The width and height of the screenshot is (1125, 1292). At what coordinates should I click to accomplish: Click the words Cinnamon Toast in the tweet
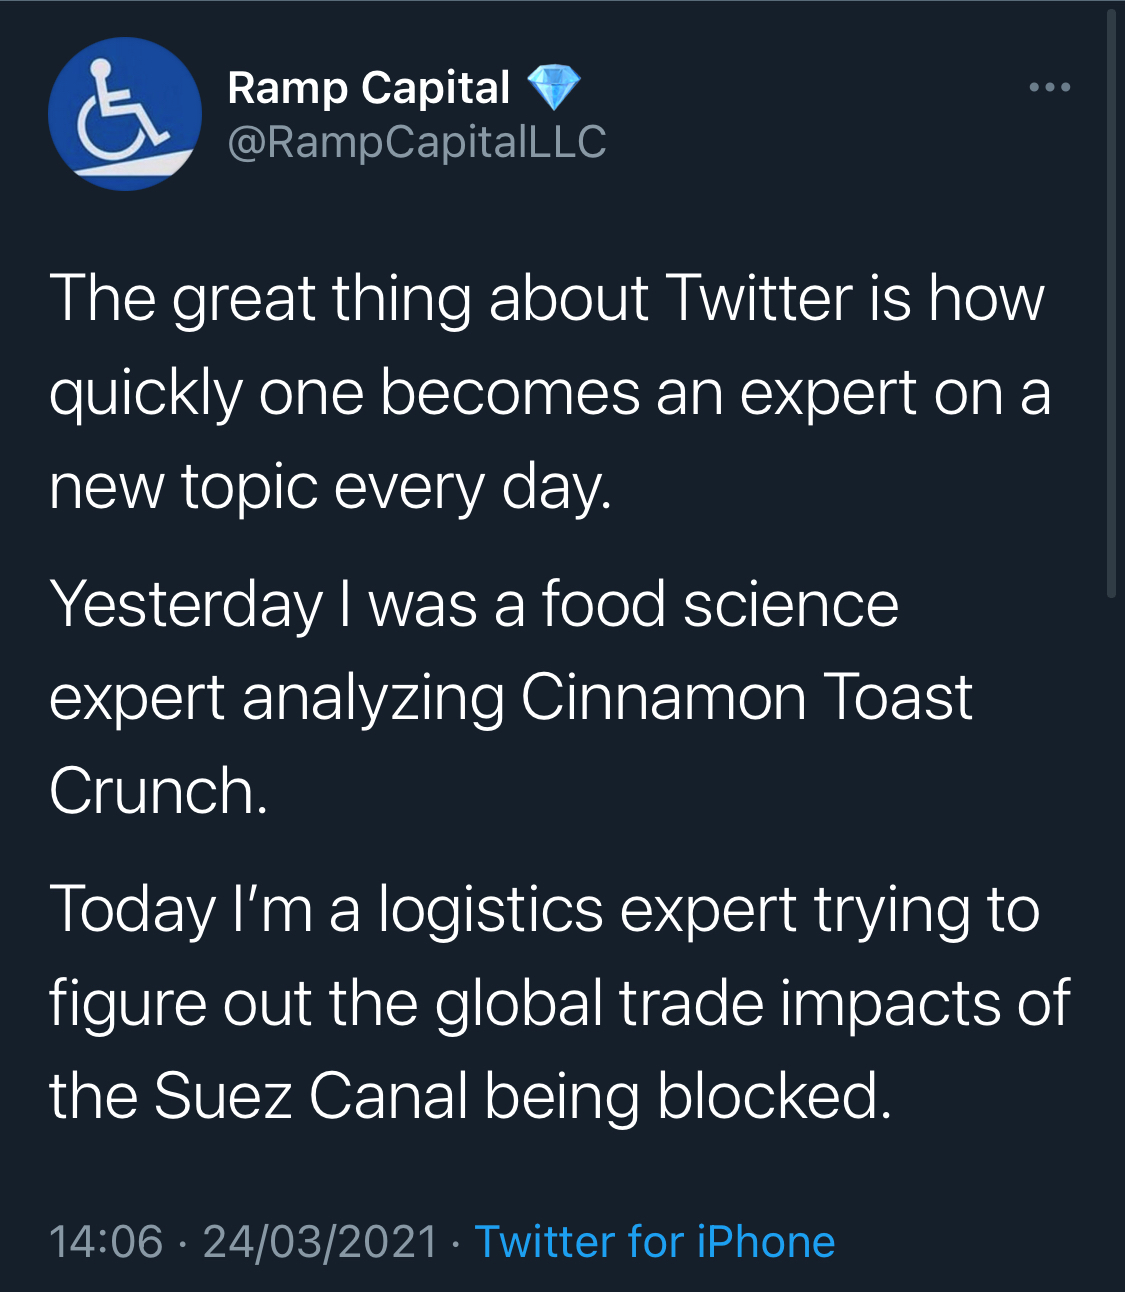[746, 697]
